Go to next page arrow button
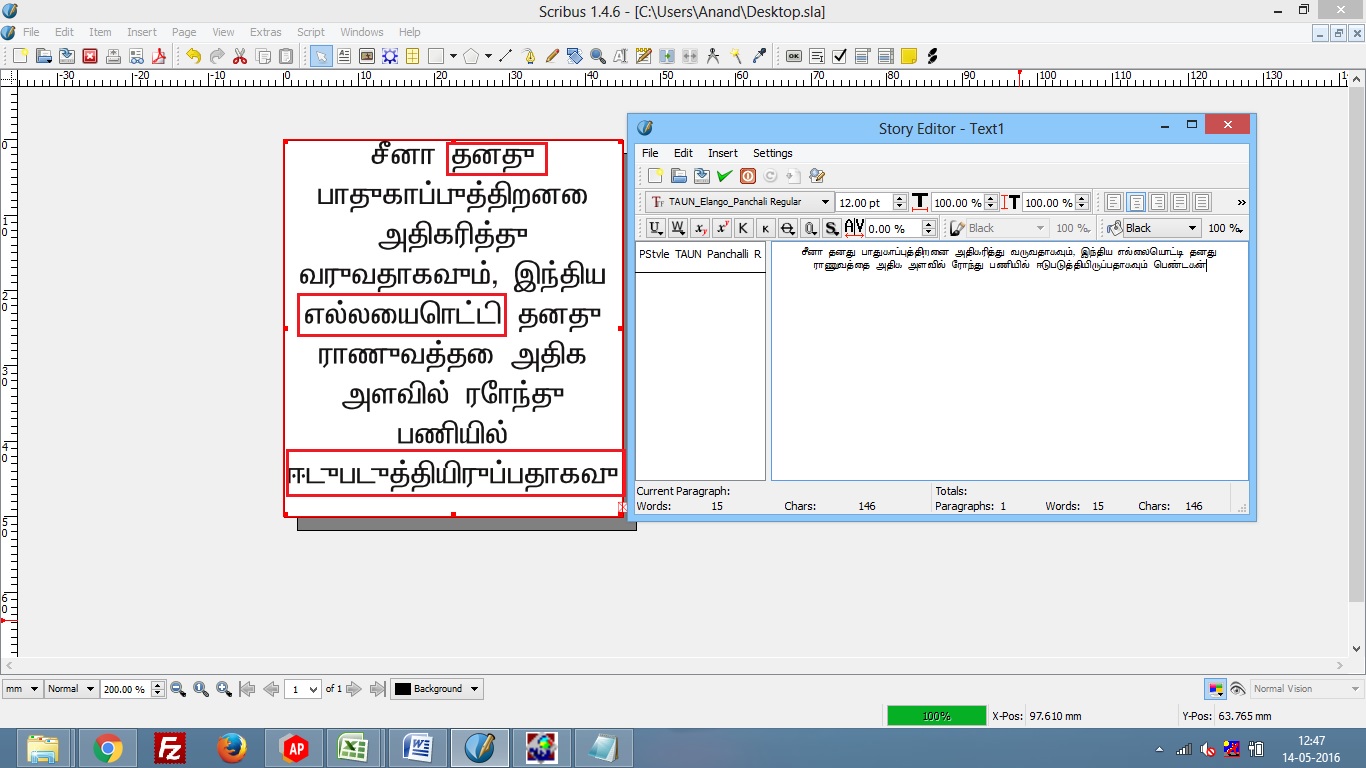Screen dimensions: 1366x768 [x=355, y=689]
